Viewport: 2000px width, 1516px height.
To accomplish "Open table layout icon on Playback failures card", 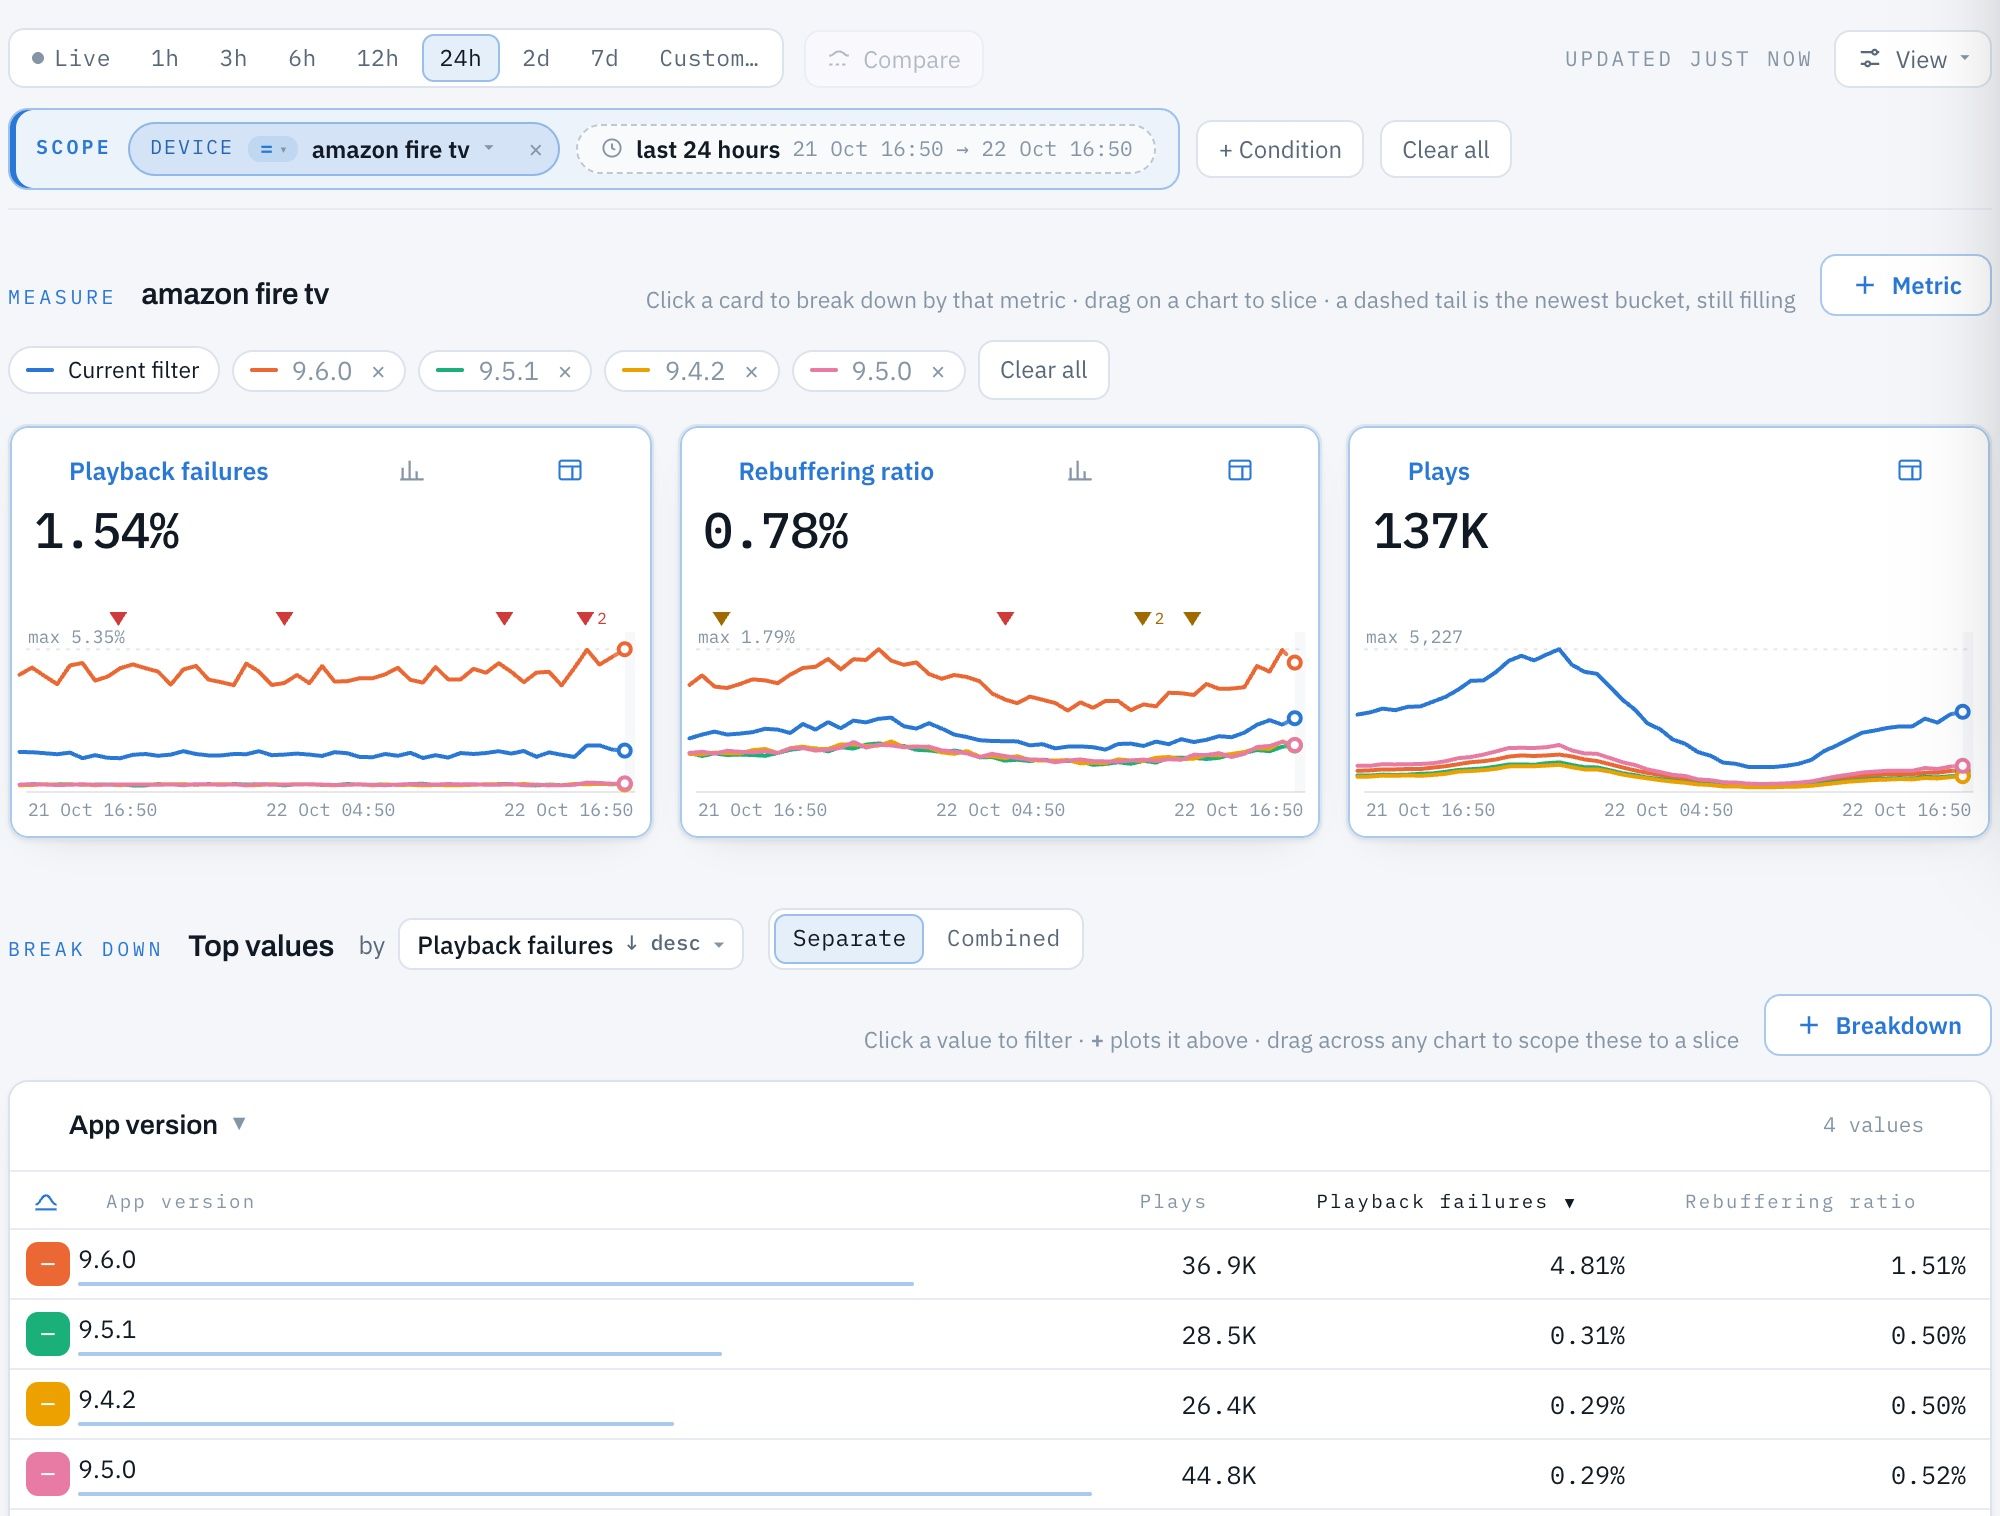I will 570,471.
